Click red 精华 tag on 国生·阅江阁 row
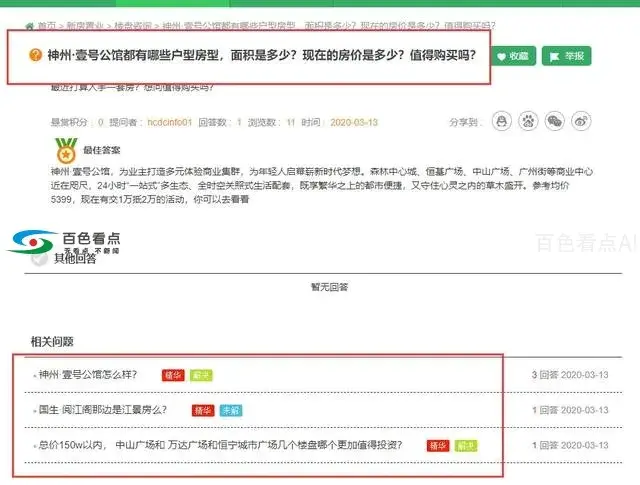 coord(203,410)
